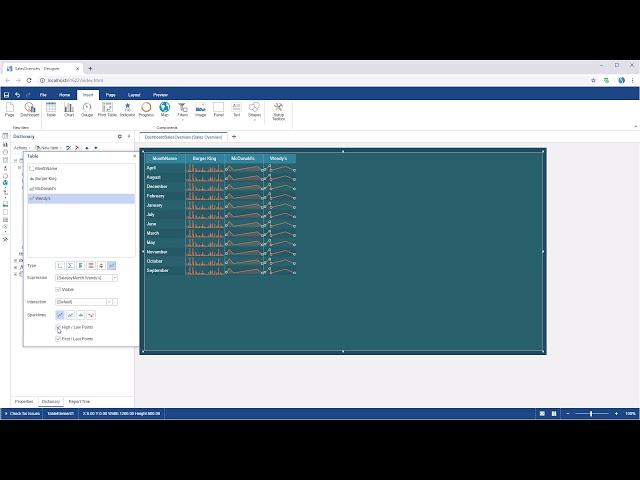Switch to the Layout ribbon tab
Screen dimensions: 640x480
coord(134,95)
